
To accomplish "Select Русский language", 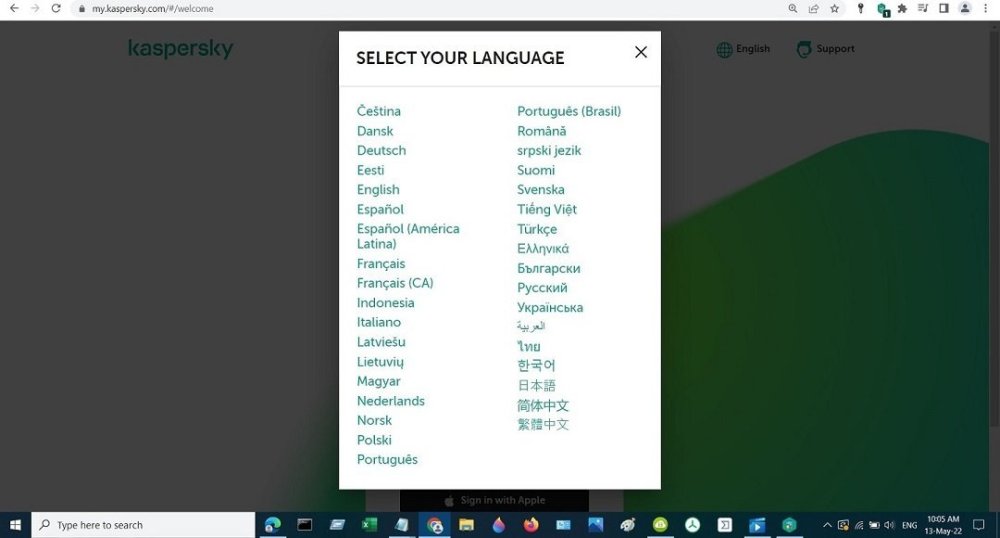I will [x=542, y=288].
